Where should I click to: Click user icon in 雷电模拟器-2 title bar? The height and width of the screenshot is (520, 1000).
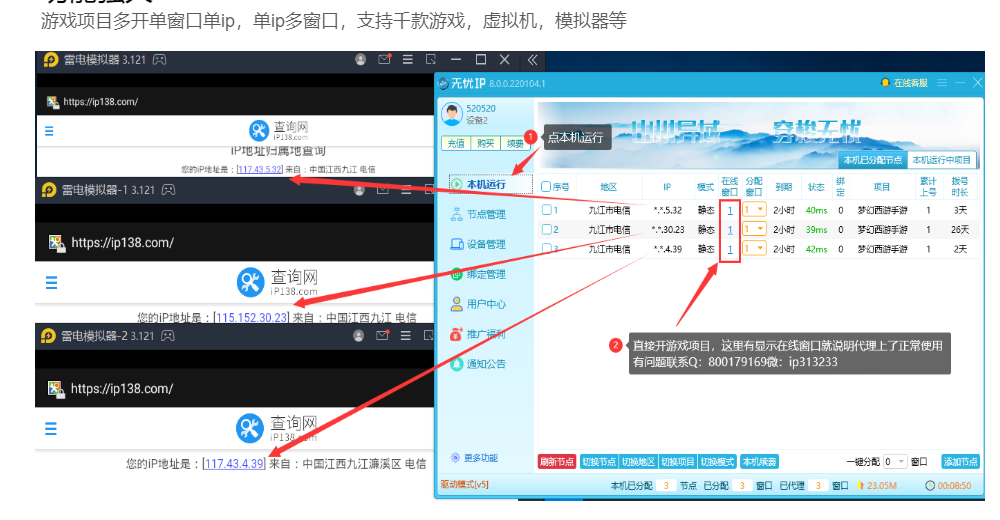pos(358,336)
